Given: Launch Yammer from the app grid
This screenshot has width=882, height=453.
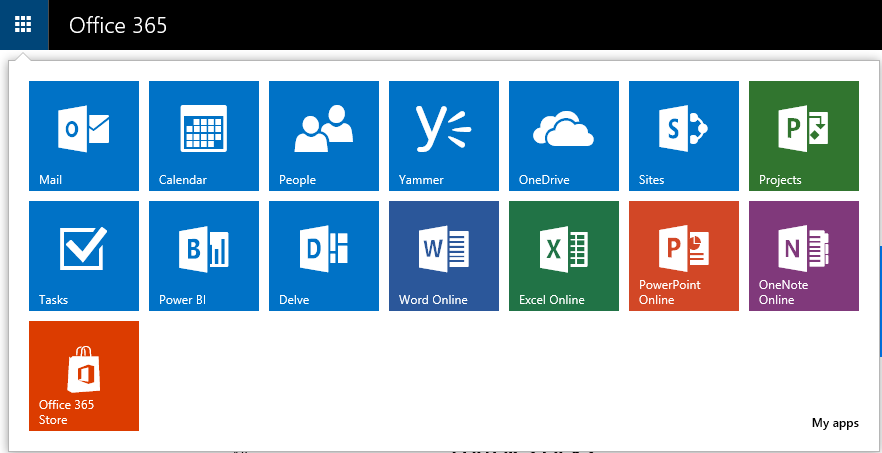Looking at the screenshot, I should (444, 135).
